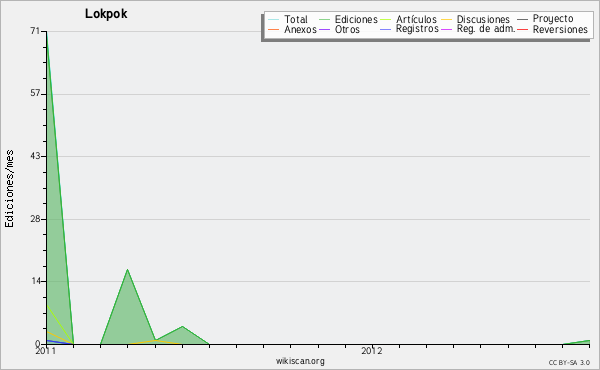Screen dimensions: 600x370
Task: Click the Reversiones legend entry
Action: coord(552,29)
